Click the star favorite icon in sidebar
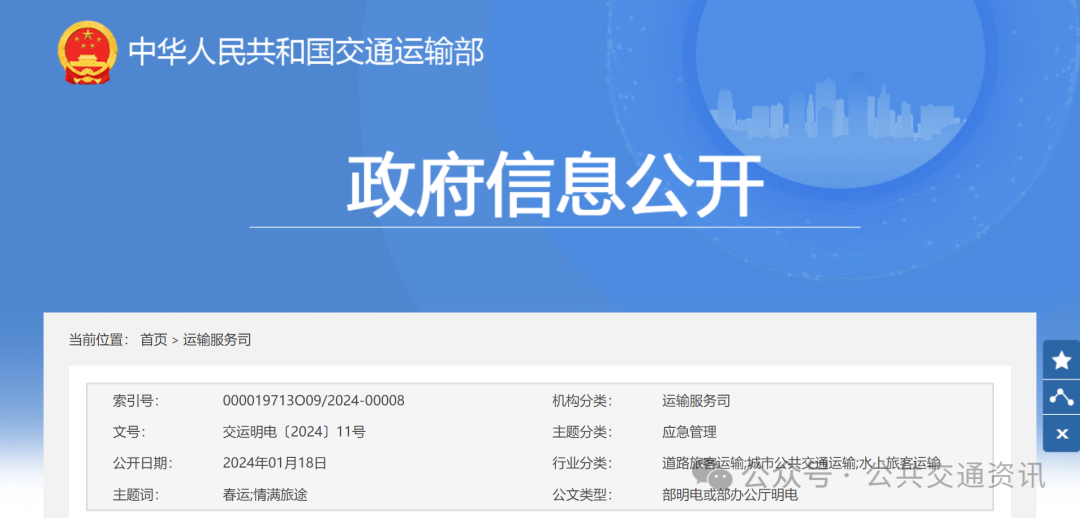Screen dimensions: 1080x518 [1061, 360]
